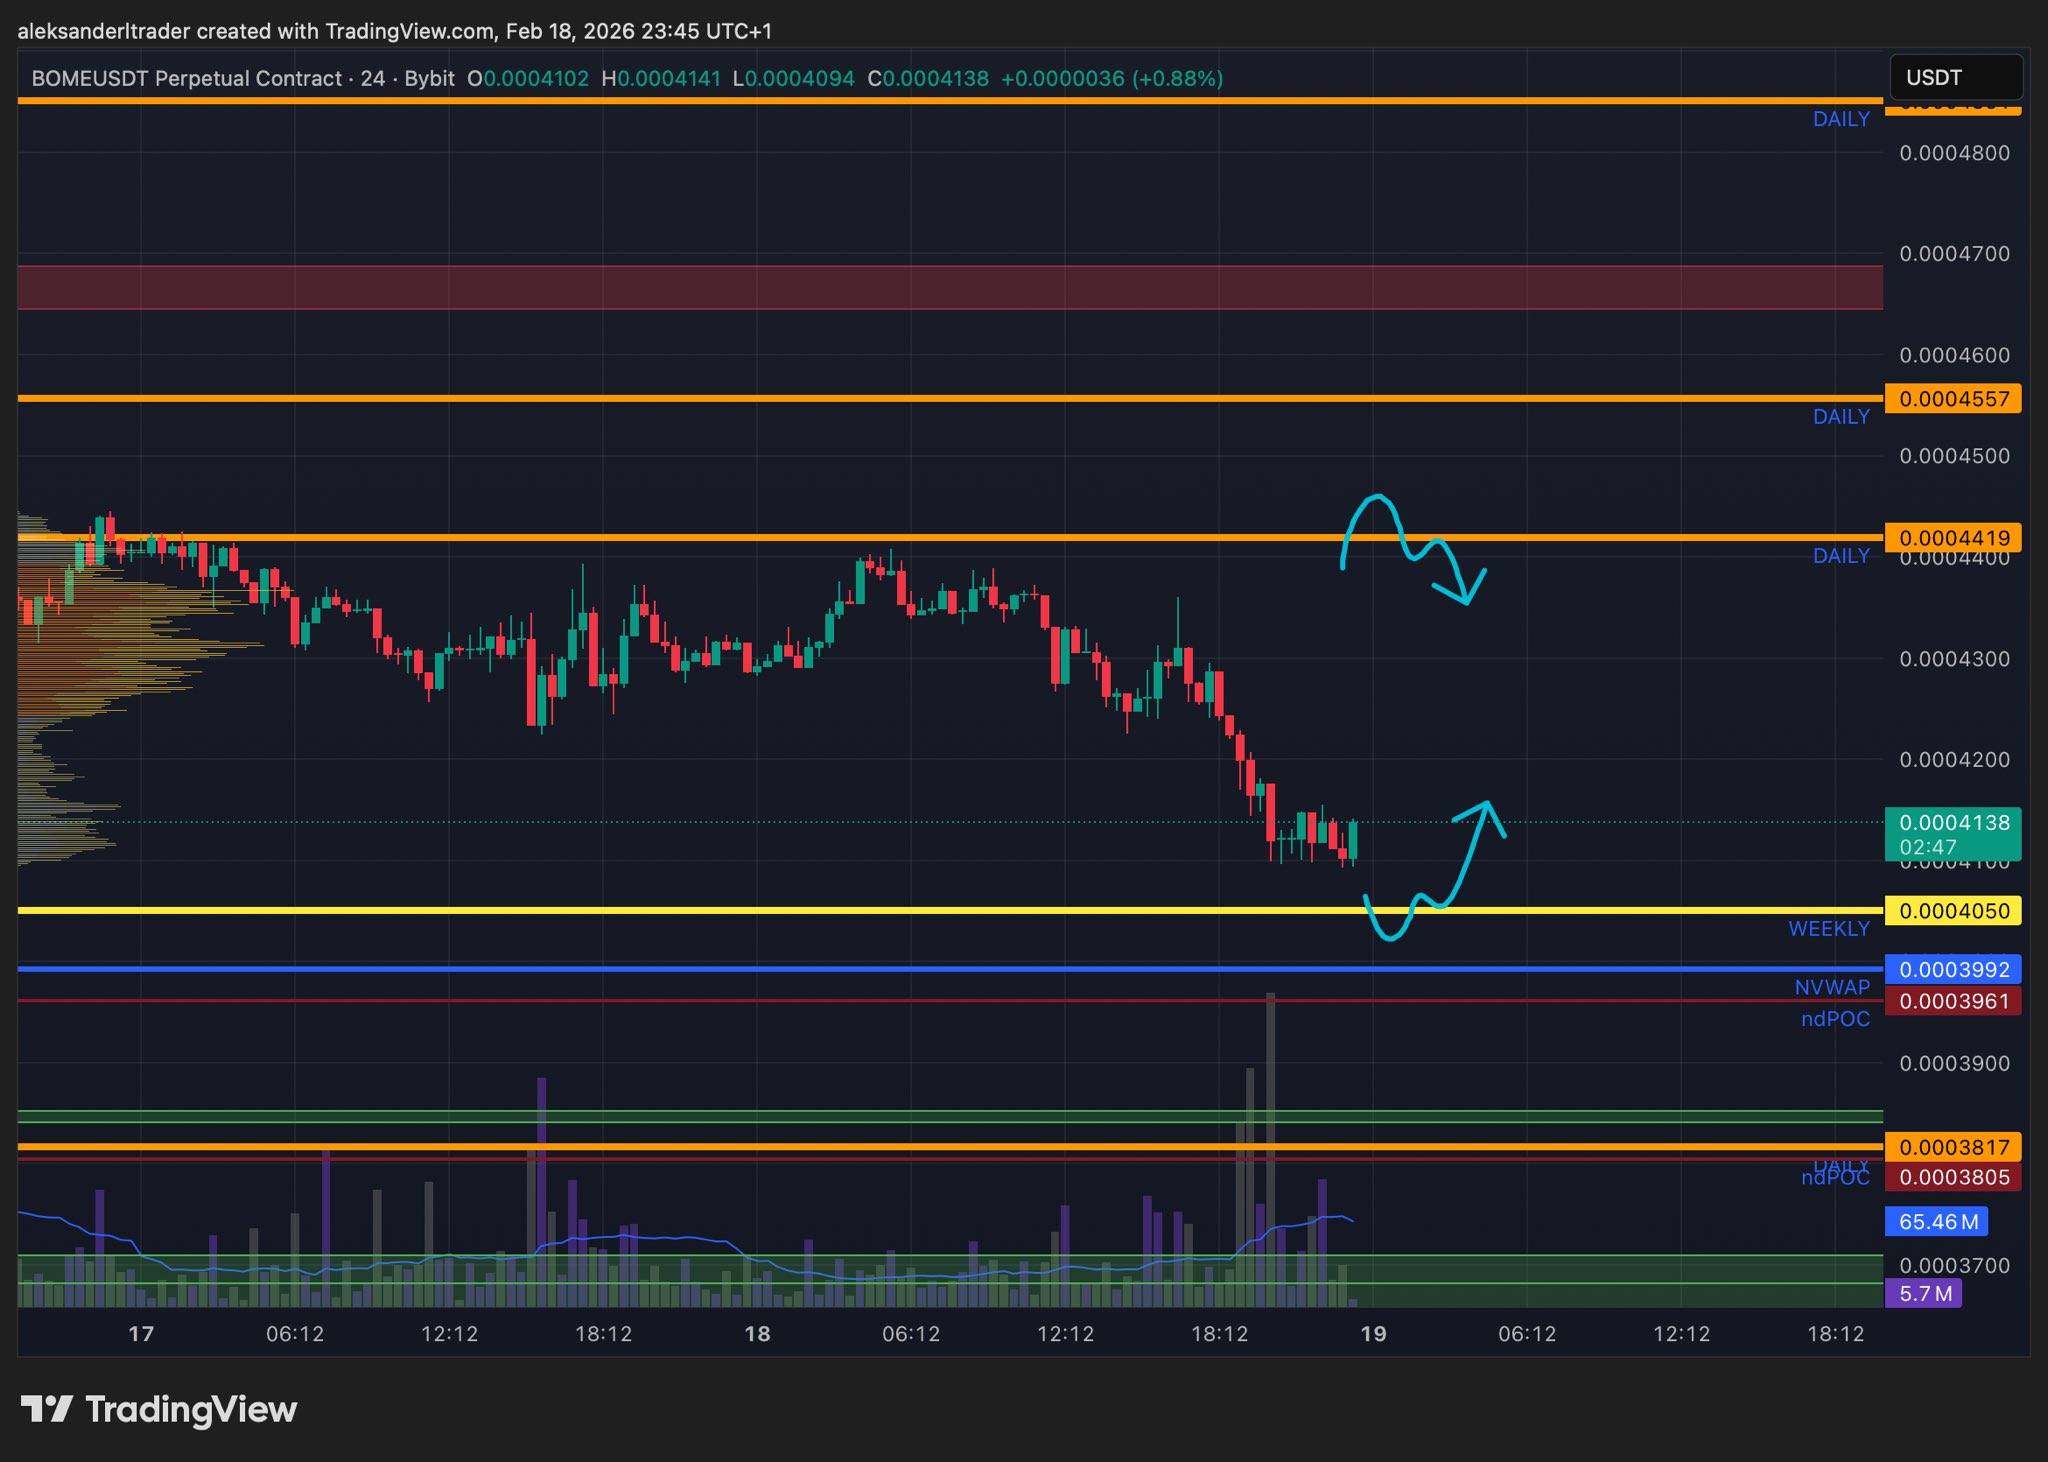Click the 0.0003817 orange daily price label
This screenshot has height=1462, width=2048.
(1952, 1147)
